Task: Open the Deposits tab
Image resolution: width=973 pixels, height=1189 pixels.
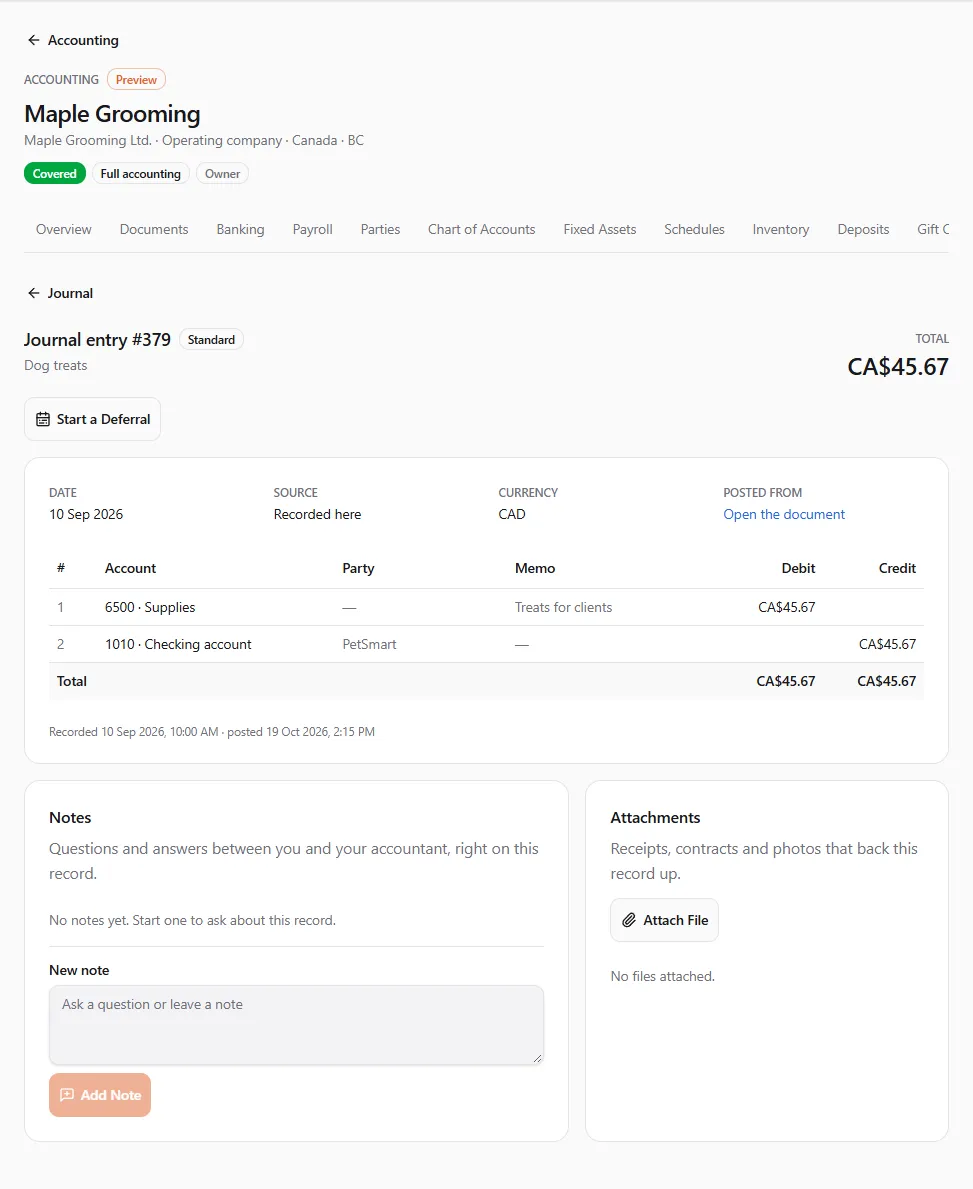Action: click(863, 230)
